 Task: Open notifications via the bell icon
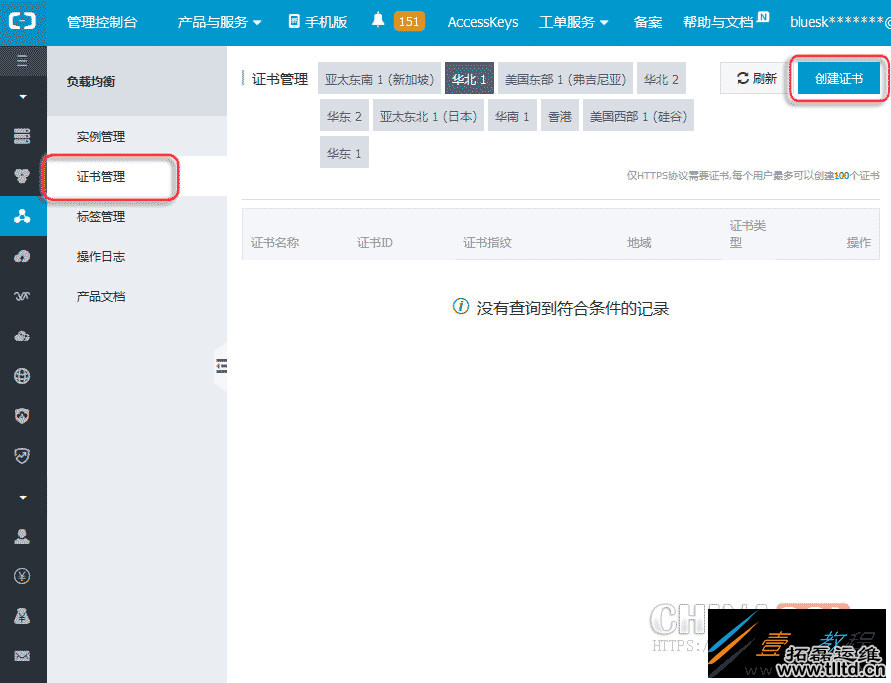pos(376,20)
